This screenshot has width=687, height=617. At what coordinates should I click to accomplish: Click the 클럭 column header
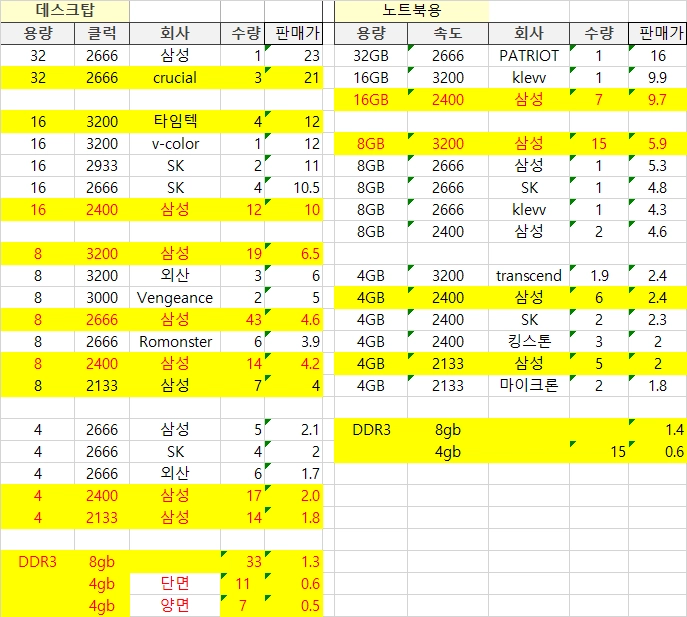coord(102,33)
